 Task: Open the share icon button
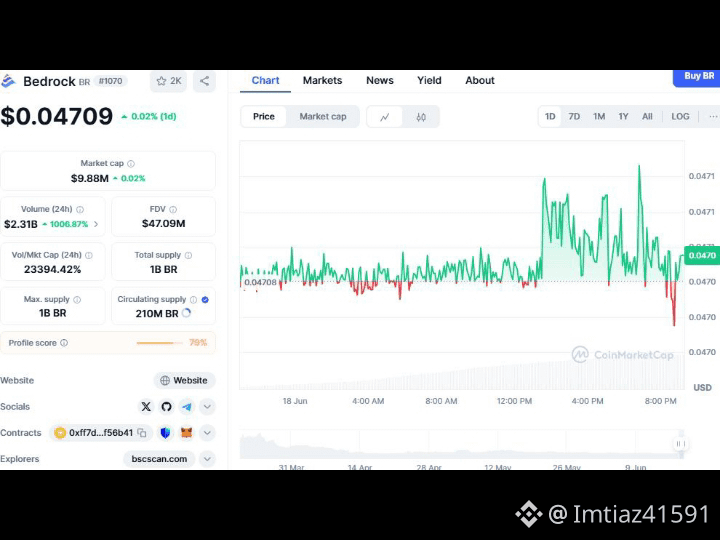click(x=204, y=81)
